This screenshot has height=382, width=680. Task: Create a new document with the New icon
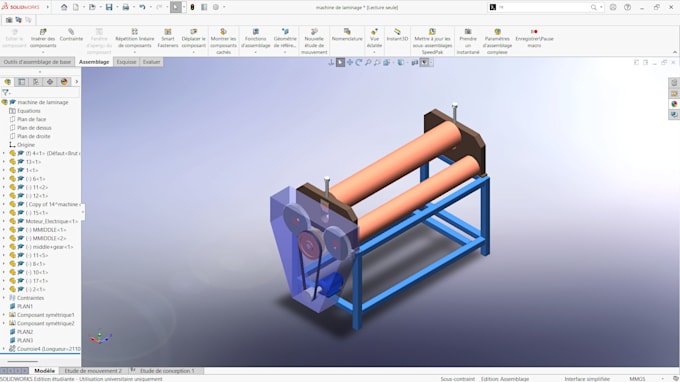[76, 7]
